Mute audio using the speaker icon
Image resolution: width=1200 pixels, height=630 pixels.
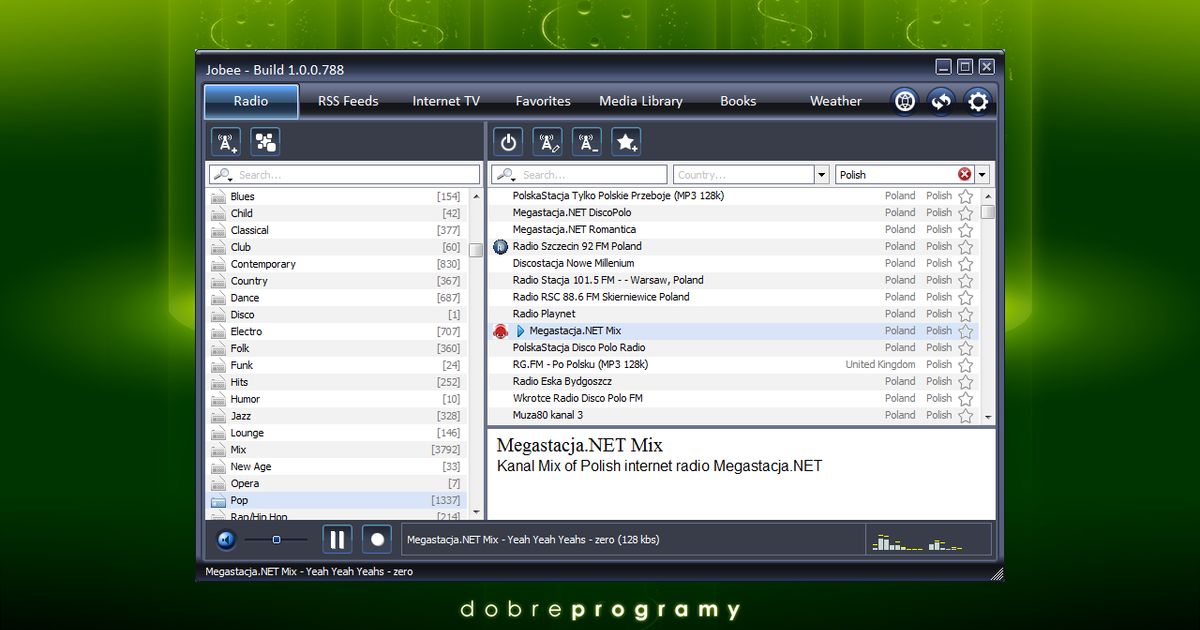(x=226, y=540)
